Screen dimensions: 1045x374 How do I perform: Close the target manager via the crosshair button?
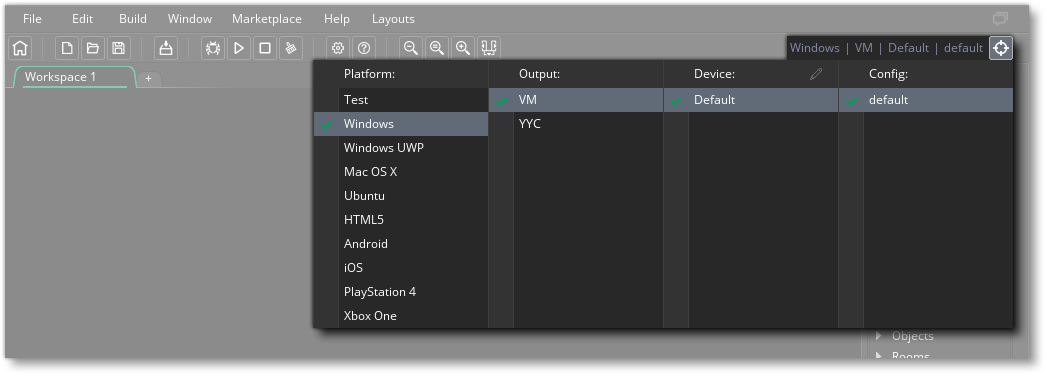click(1001, 48)
